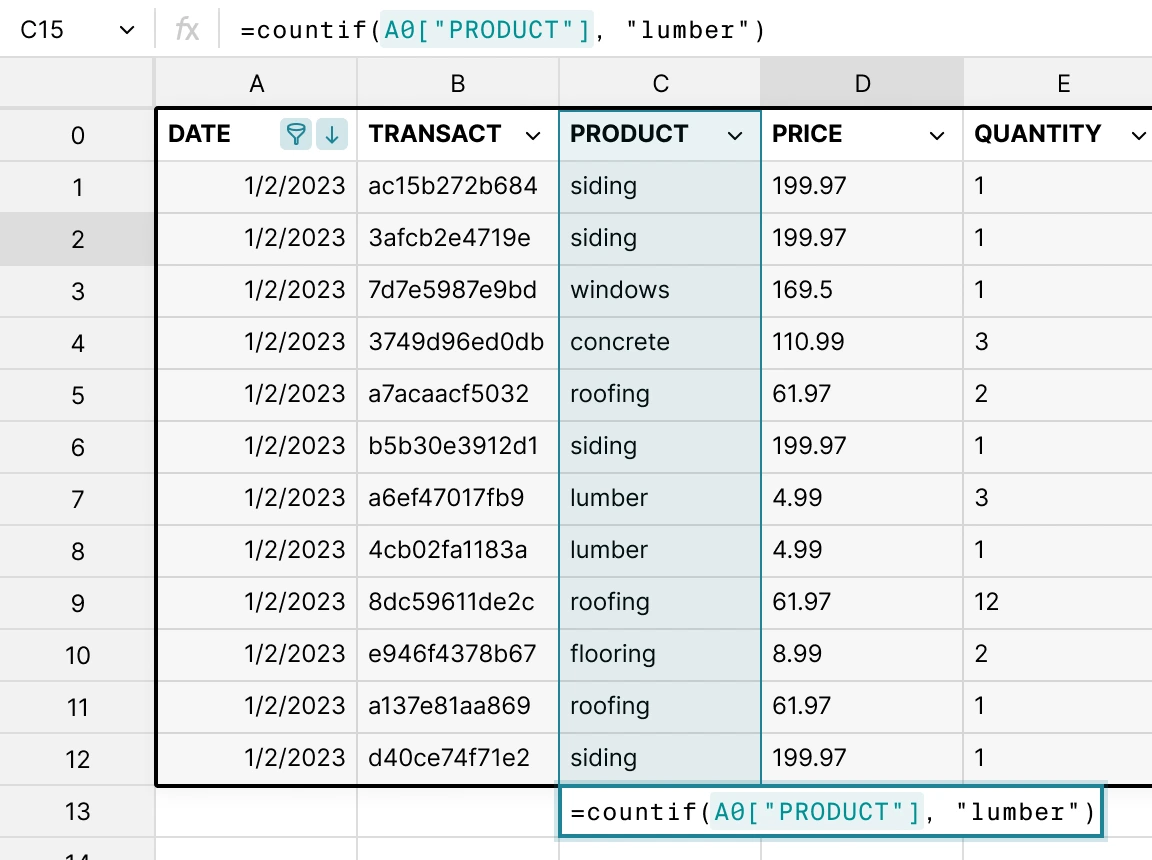Open the cell reference C15 dropdown
The image size is (1152, 860).
point(127,30)
